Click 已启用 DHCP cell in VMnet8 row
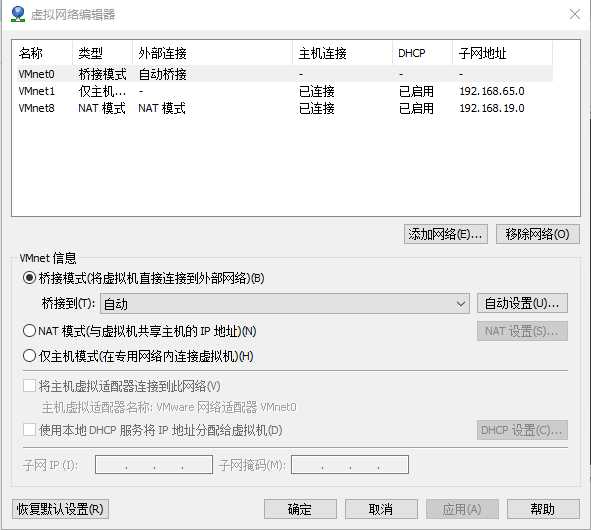The image size is (591, 530). [x=416, y=109]
